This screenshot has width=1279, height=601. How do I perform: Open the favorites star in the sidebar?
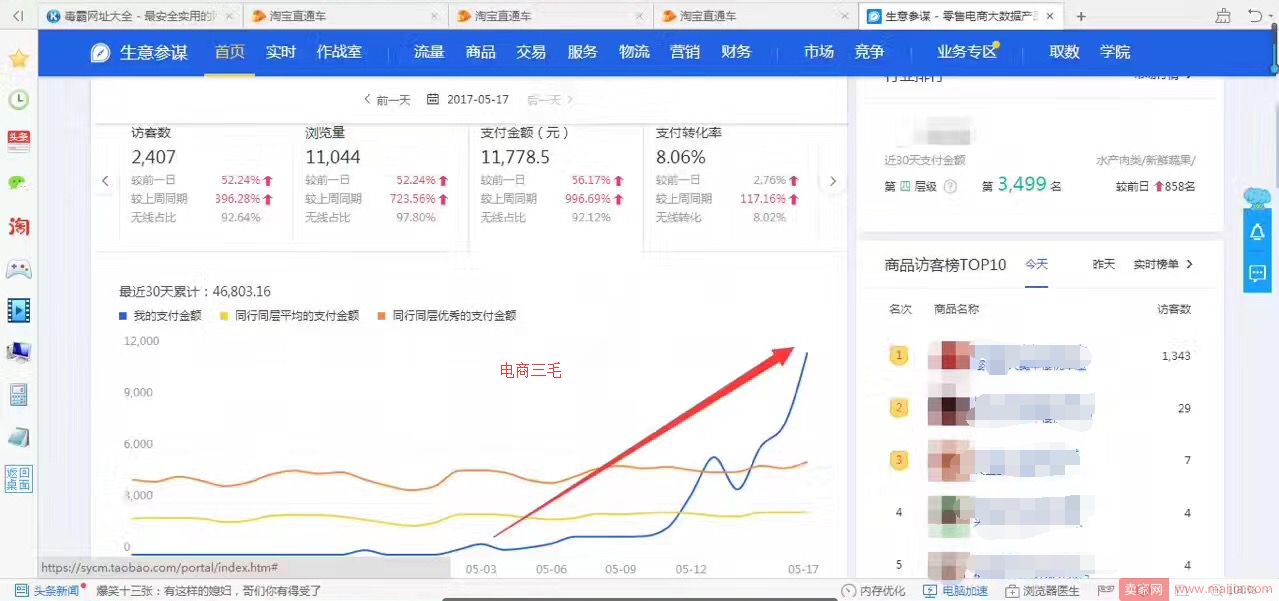pyautogui.click(x=18, y=59)
